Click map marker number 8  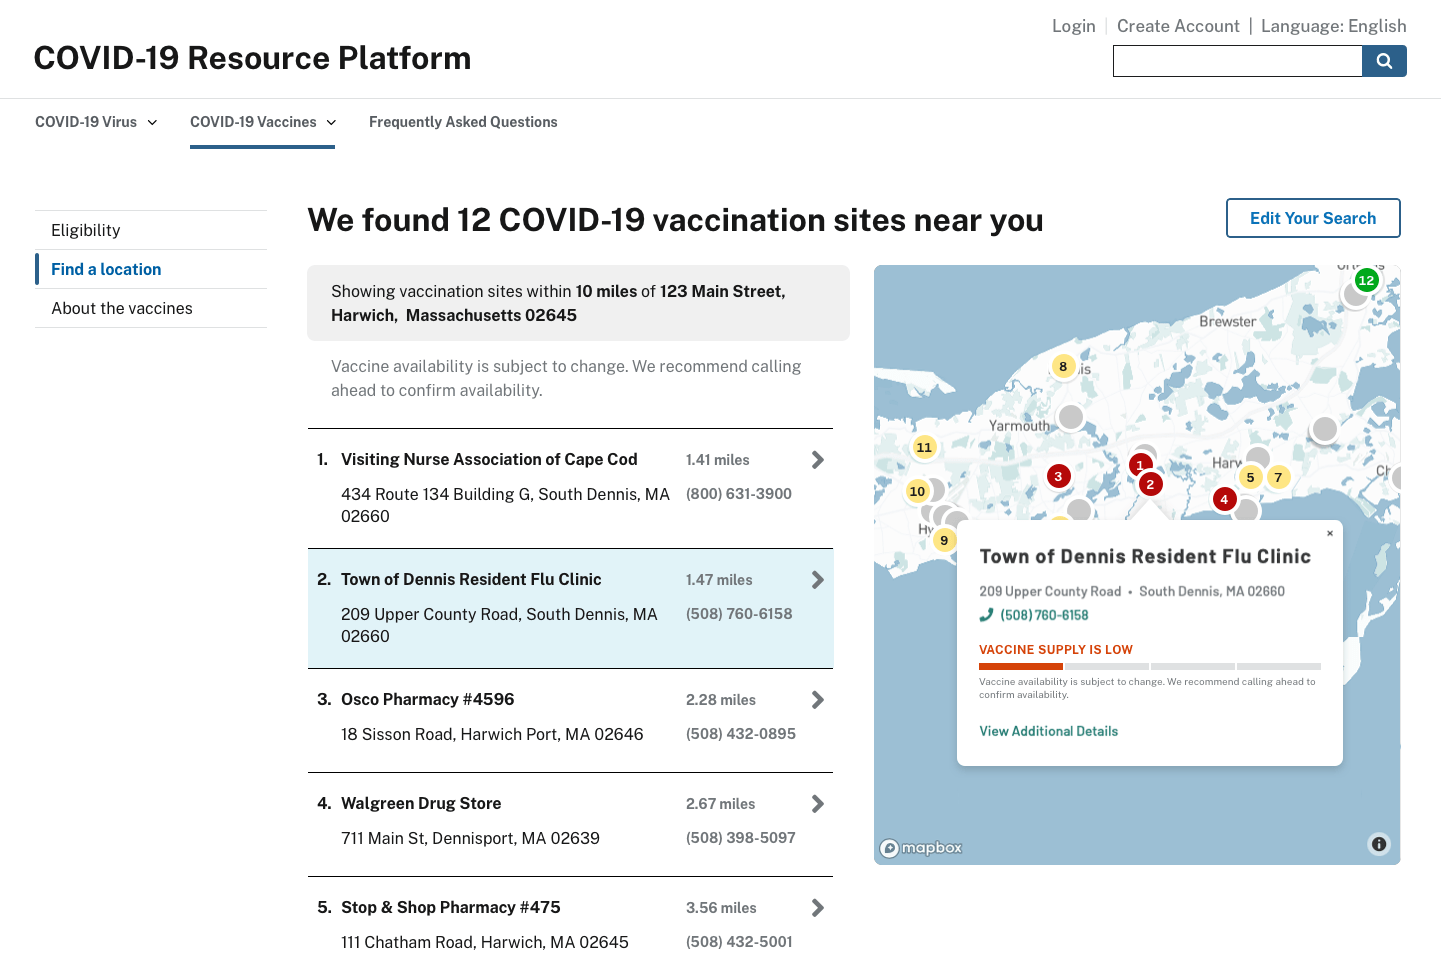(x=1063, y=366)
